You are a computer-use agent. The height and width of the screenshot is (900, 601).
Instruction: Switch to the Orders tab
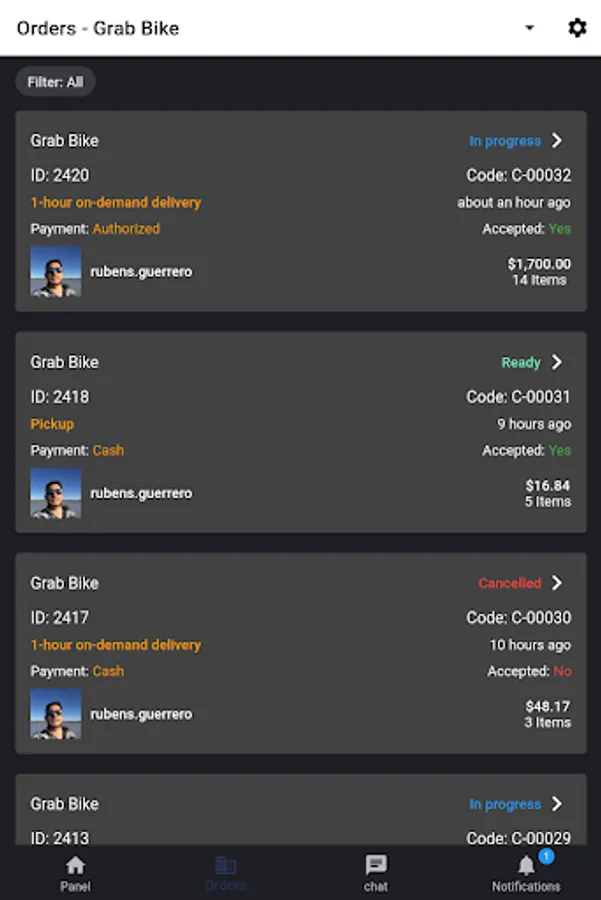click(x=226, y=873)
